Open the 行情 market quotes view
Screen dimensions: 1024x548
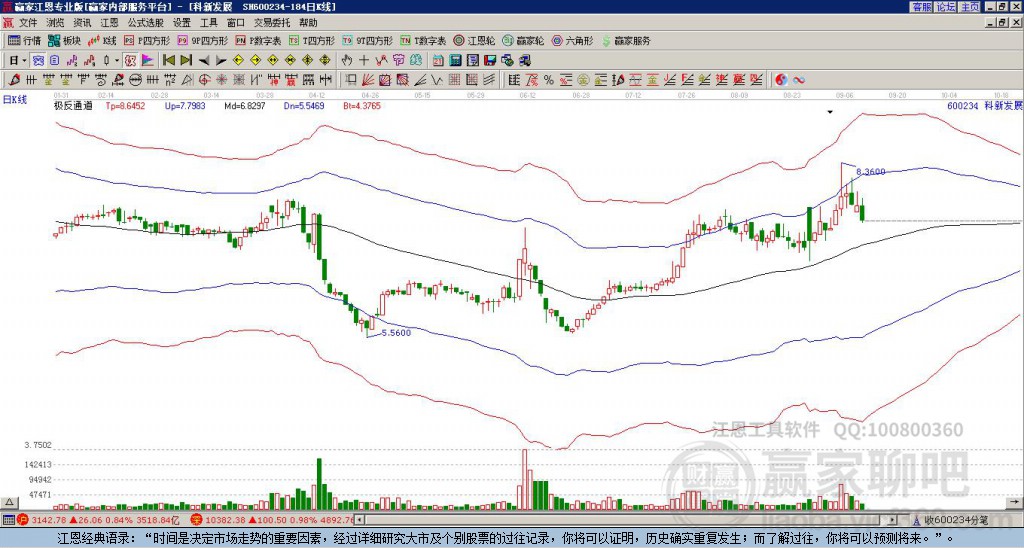(x=24, y=40)
